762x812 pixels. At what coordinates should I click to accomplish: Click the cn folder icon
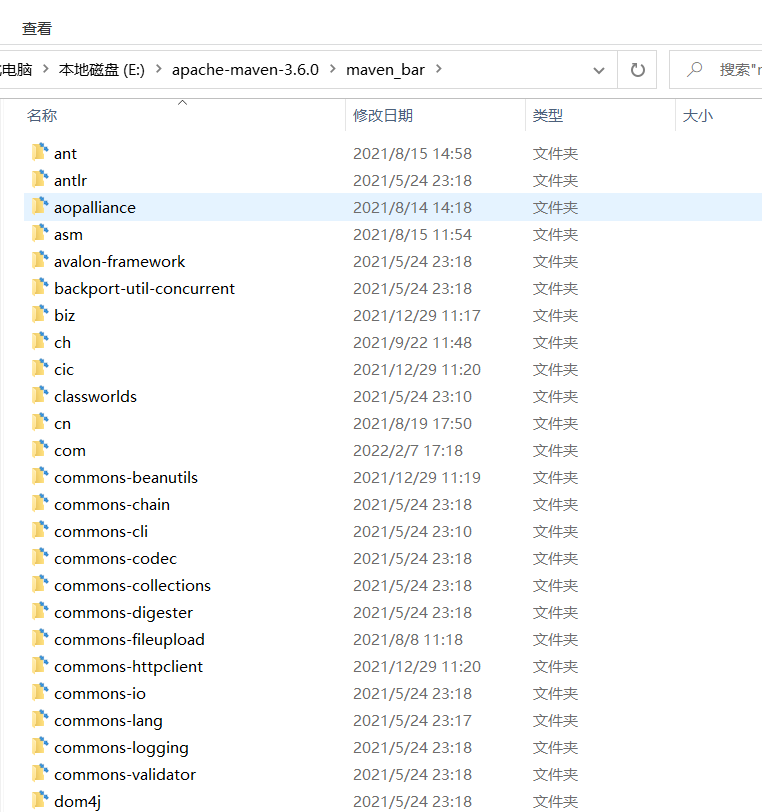(40, 422)
